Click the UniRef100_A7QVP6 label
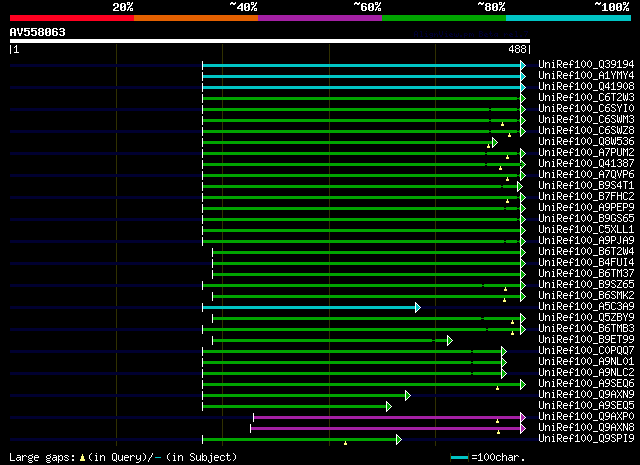This screenshot has width=640, height=465. [586, 175]
